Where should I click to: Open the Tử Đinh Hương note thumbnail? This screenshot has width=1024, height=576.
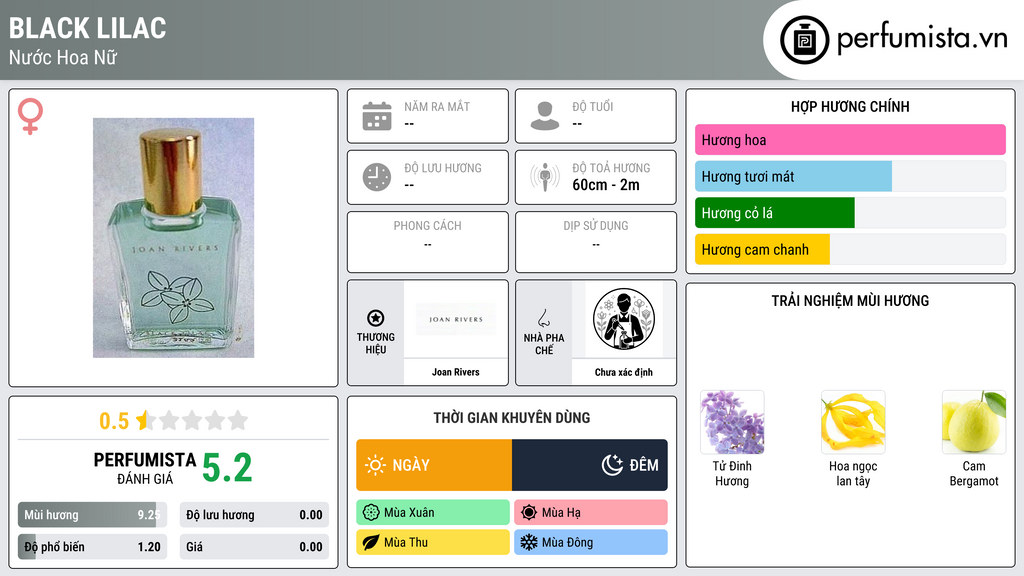732,423
